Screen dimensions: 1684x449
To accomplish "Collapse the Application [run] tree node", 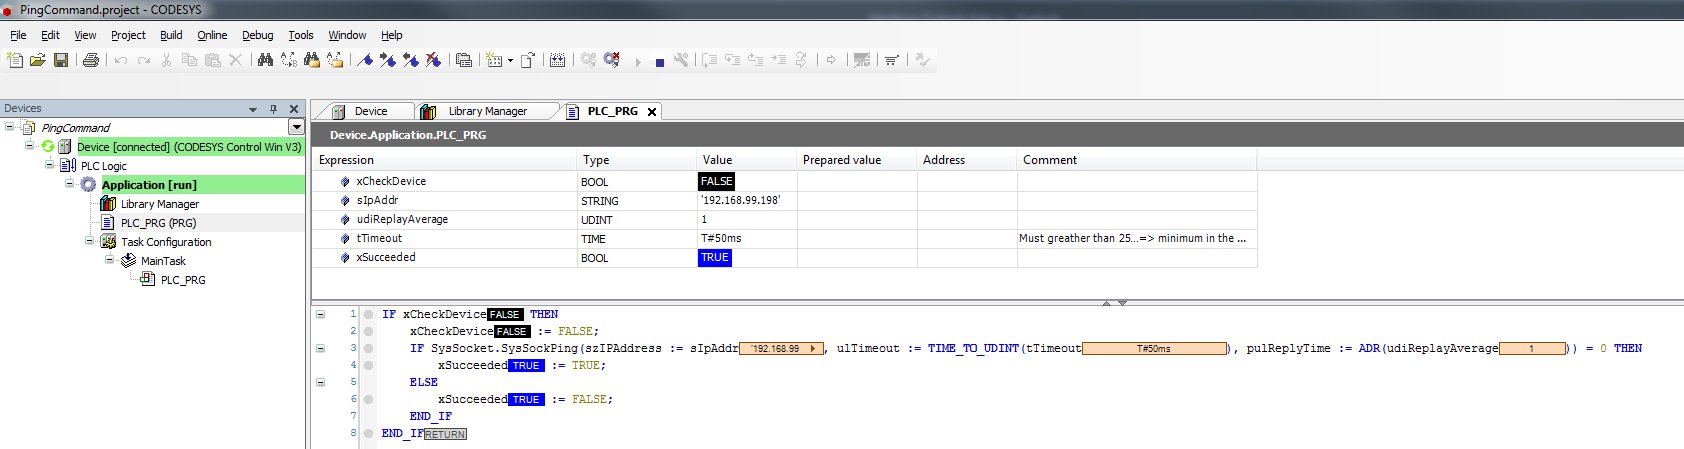I will coord(70,184).
